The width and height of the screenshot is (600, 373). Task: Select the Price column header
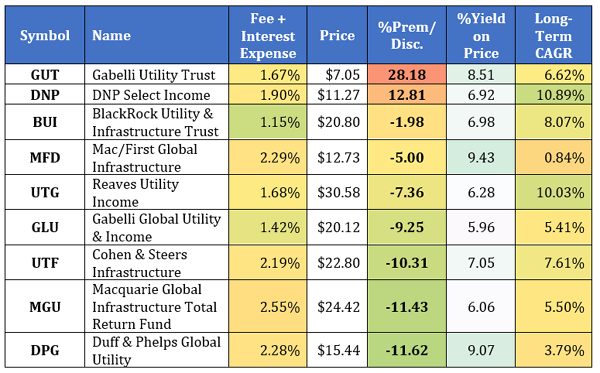coord(337,35)
